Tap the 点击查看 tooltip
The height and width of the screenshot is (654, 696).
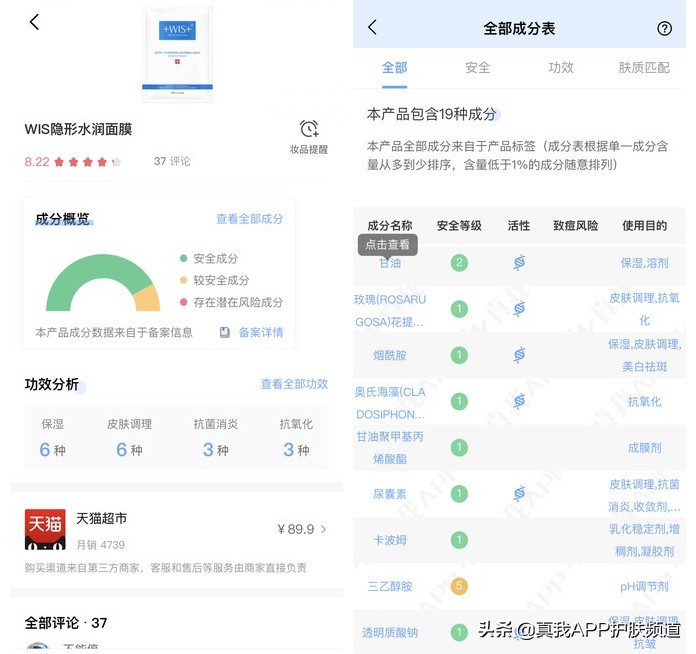tap(388, 245)
